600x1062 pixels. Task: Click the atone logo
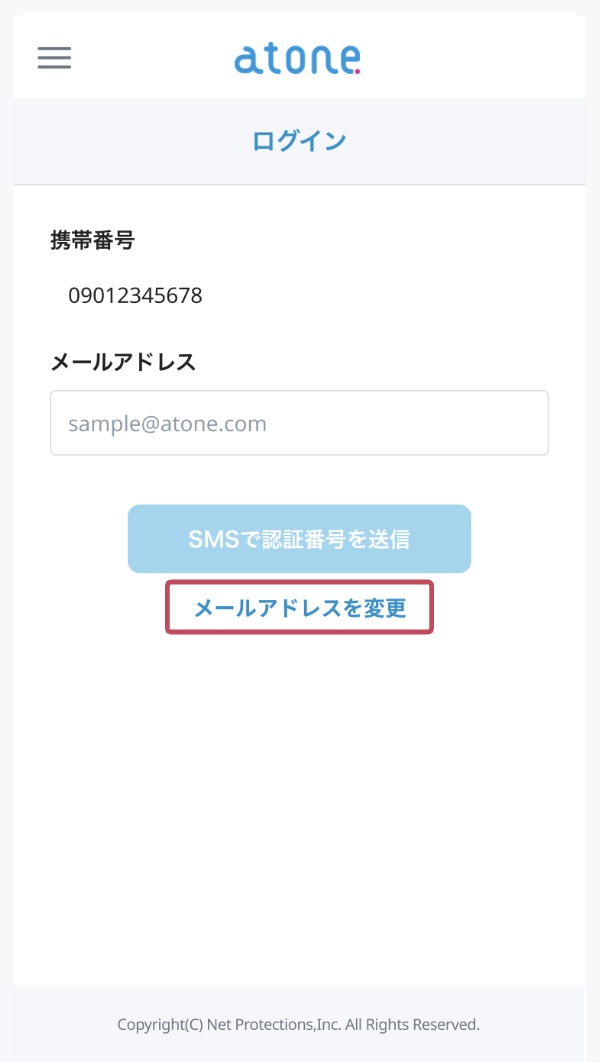point(297,58)
